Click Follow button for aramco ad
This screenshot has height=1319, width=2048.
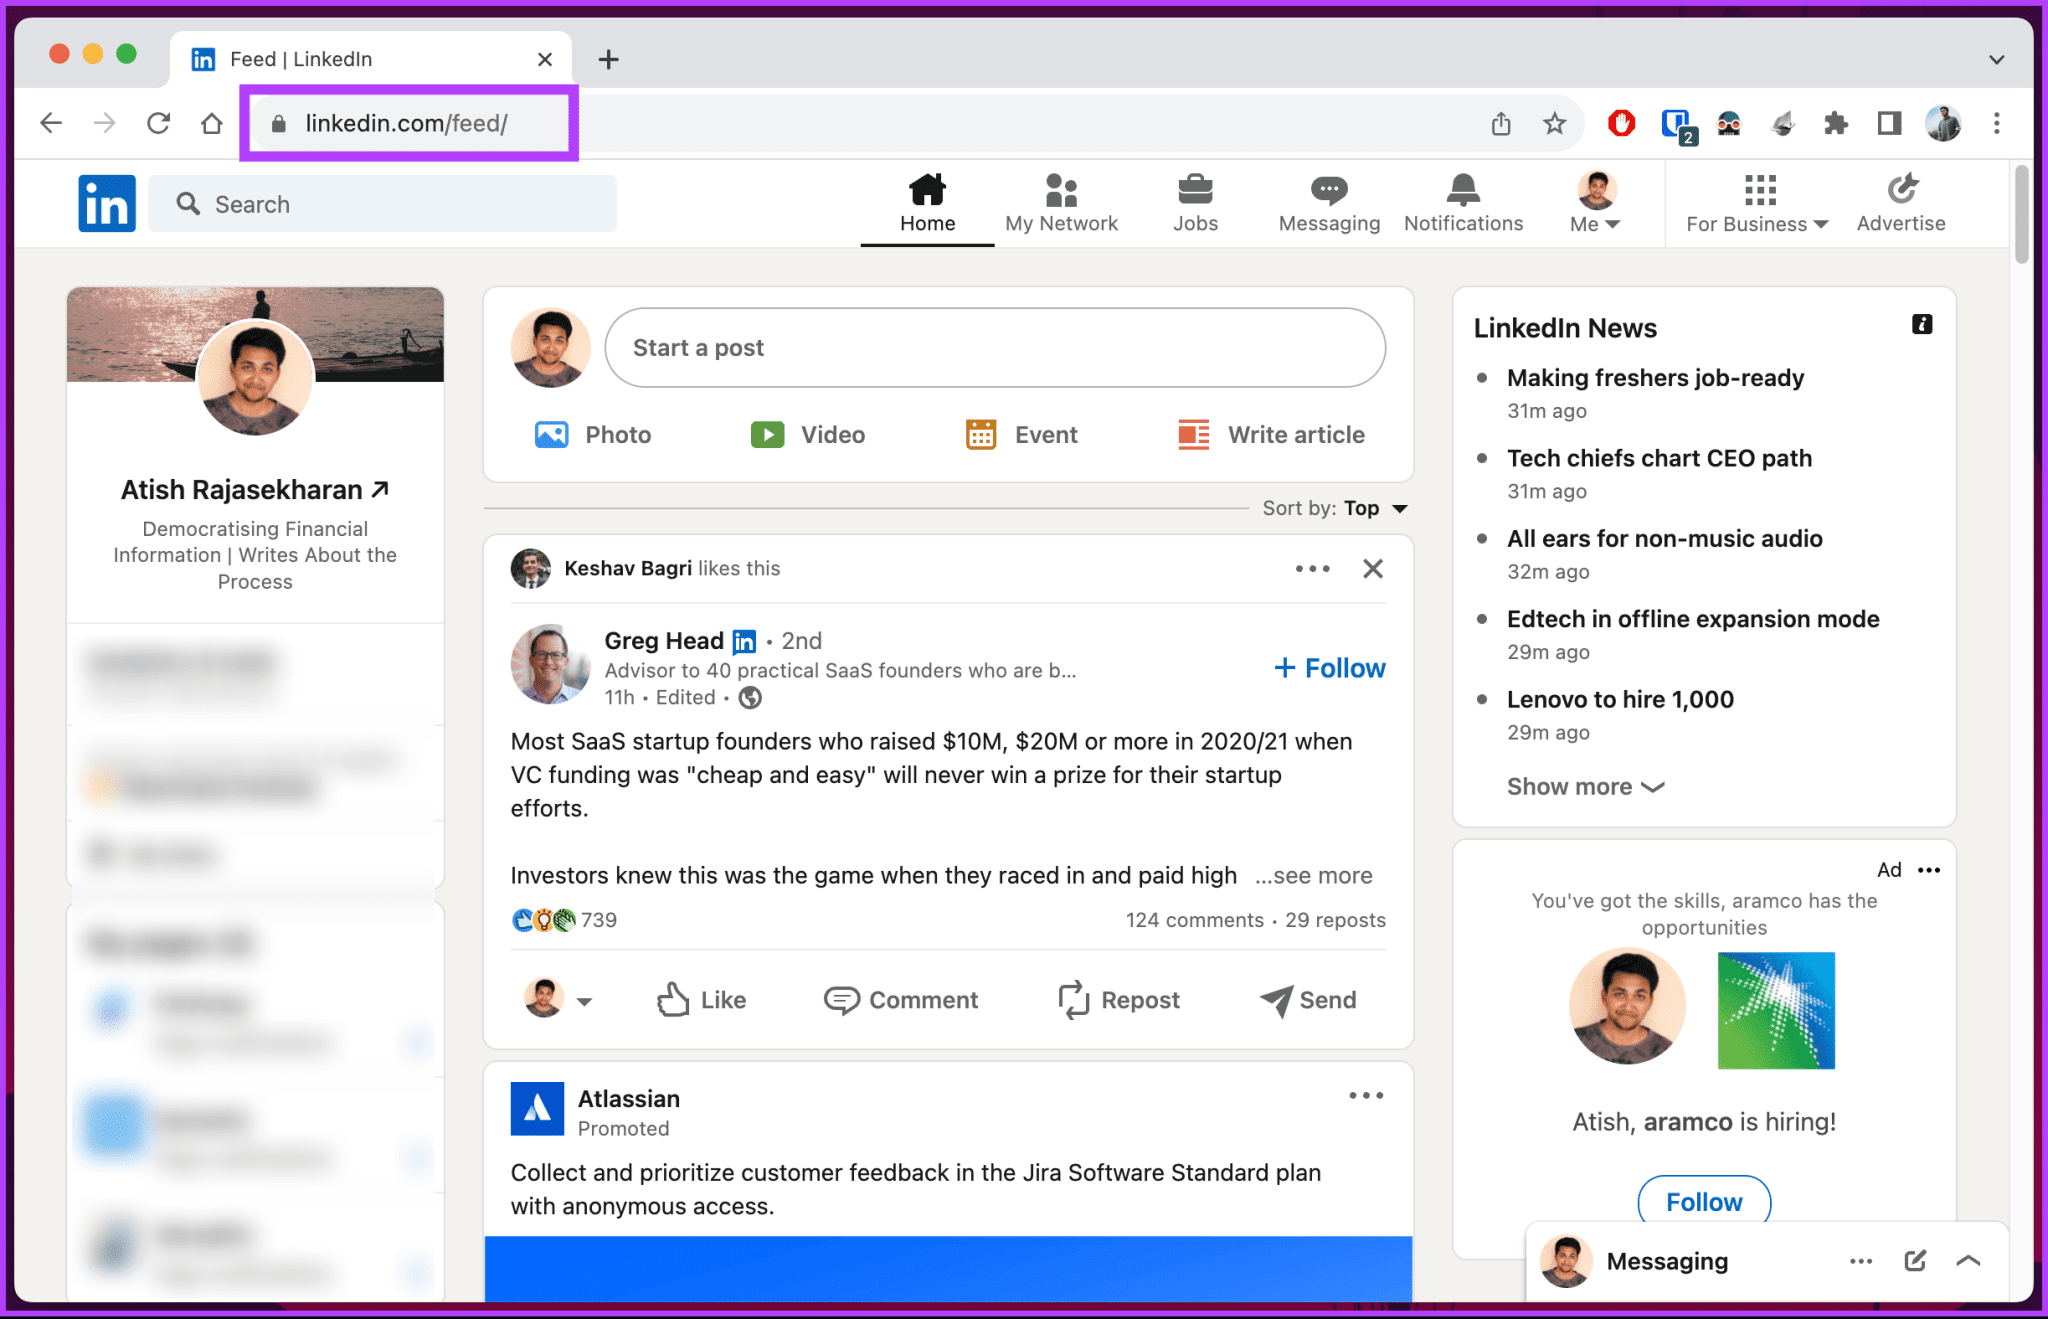1702,1201
